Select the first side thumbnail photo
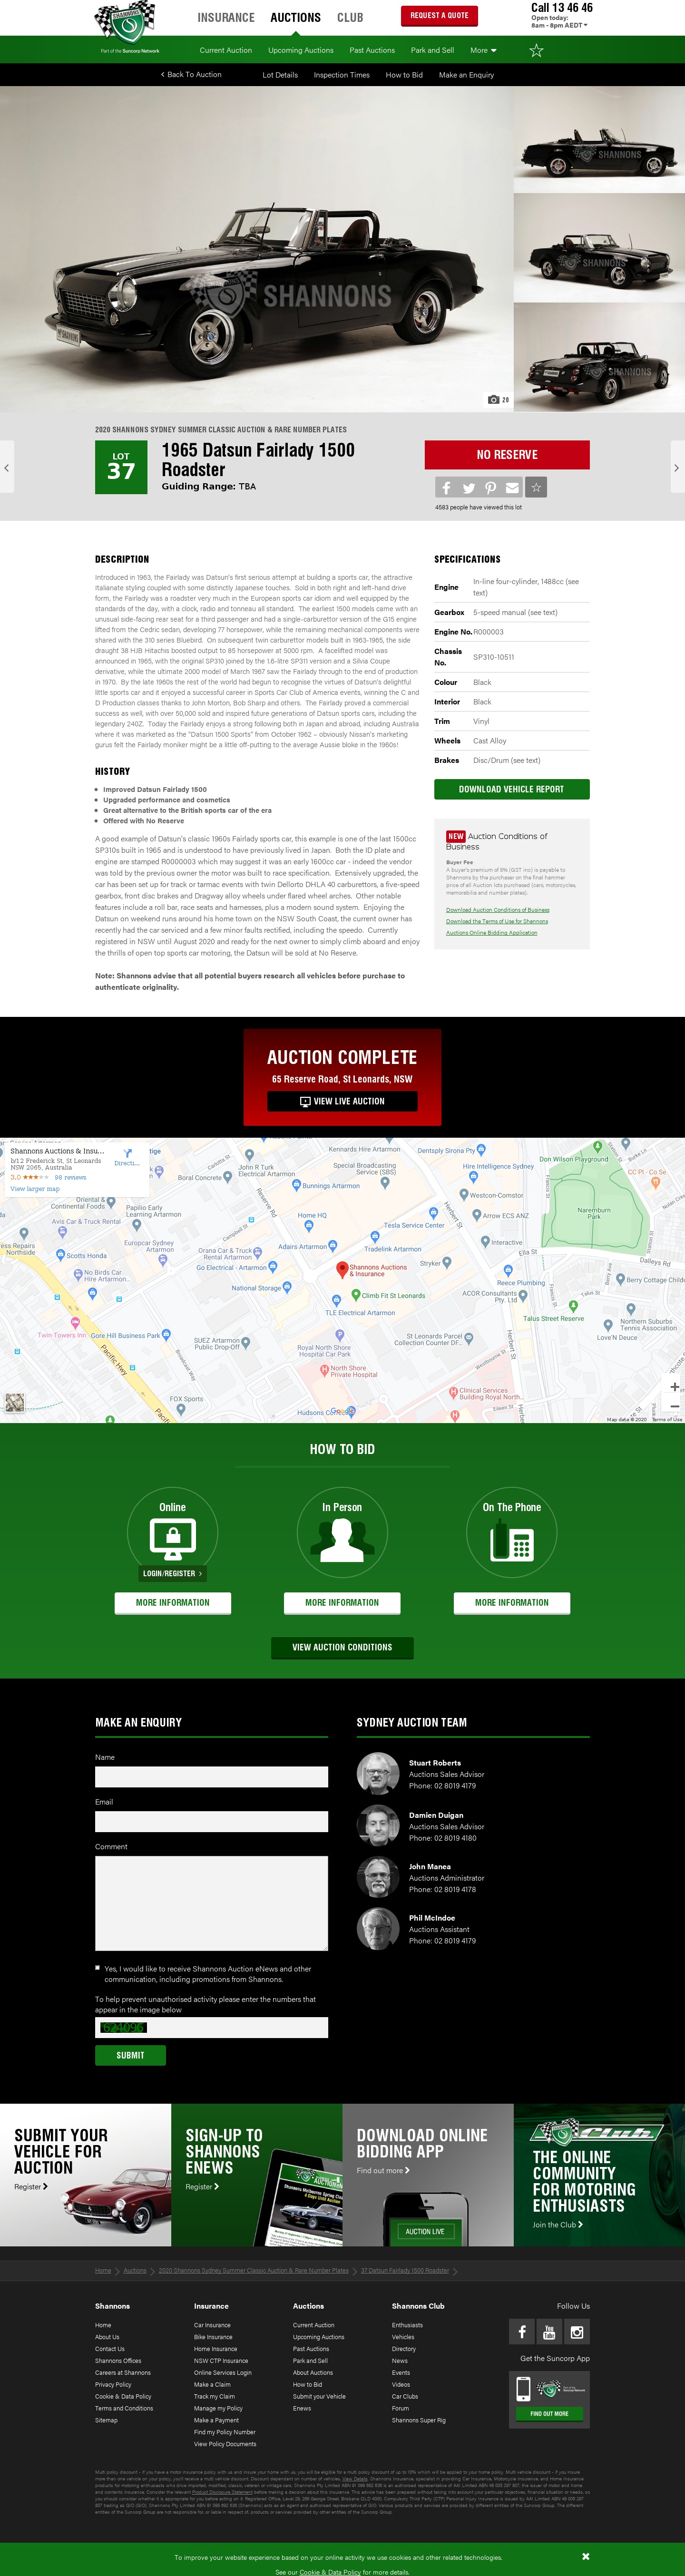The width and height of the screenshot is (685, 2576). coord(599,139)
